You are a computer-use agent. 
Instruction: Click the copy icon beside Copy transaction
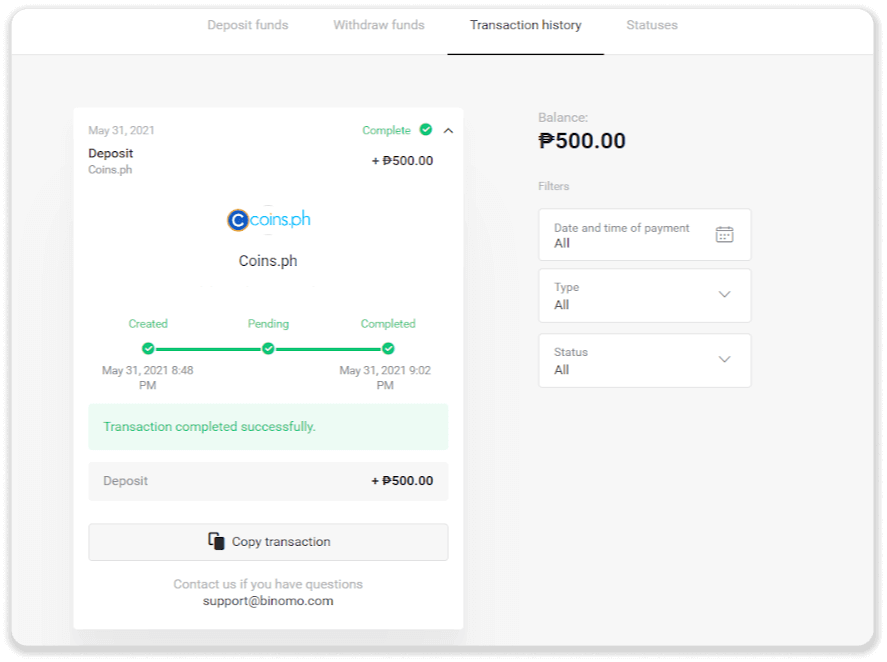(x=216, y=541)
